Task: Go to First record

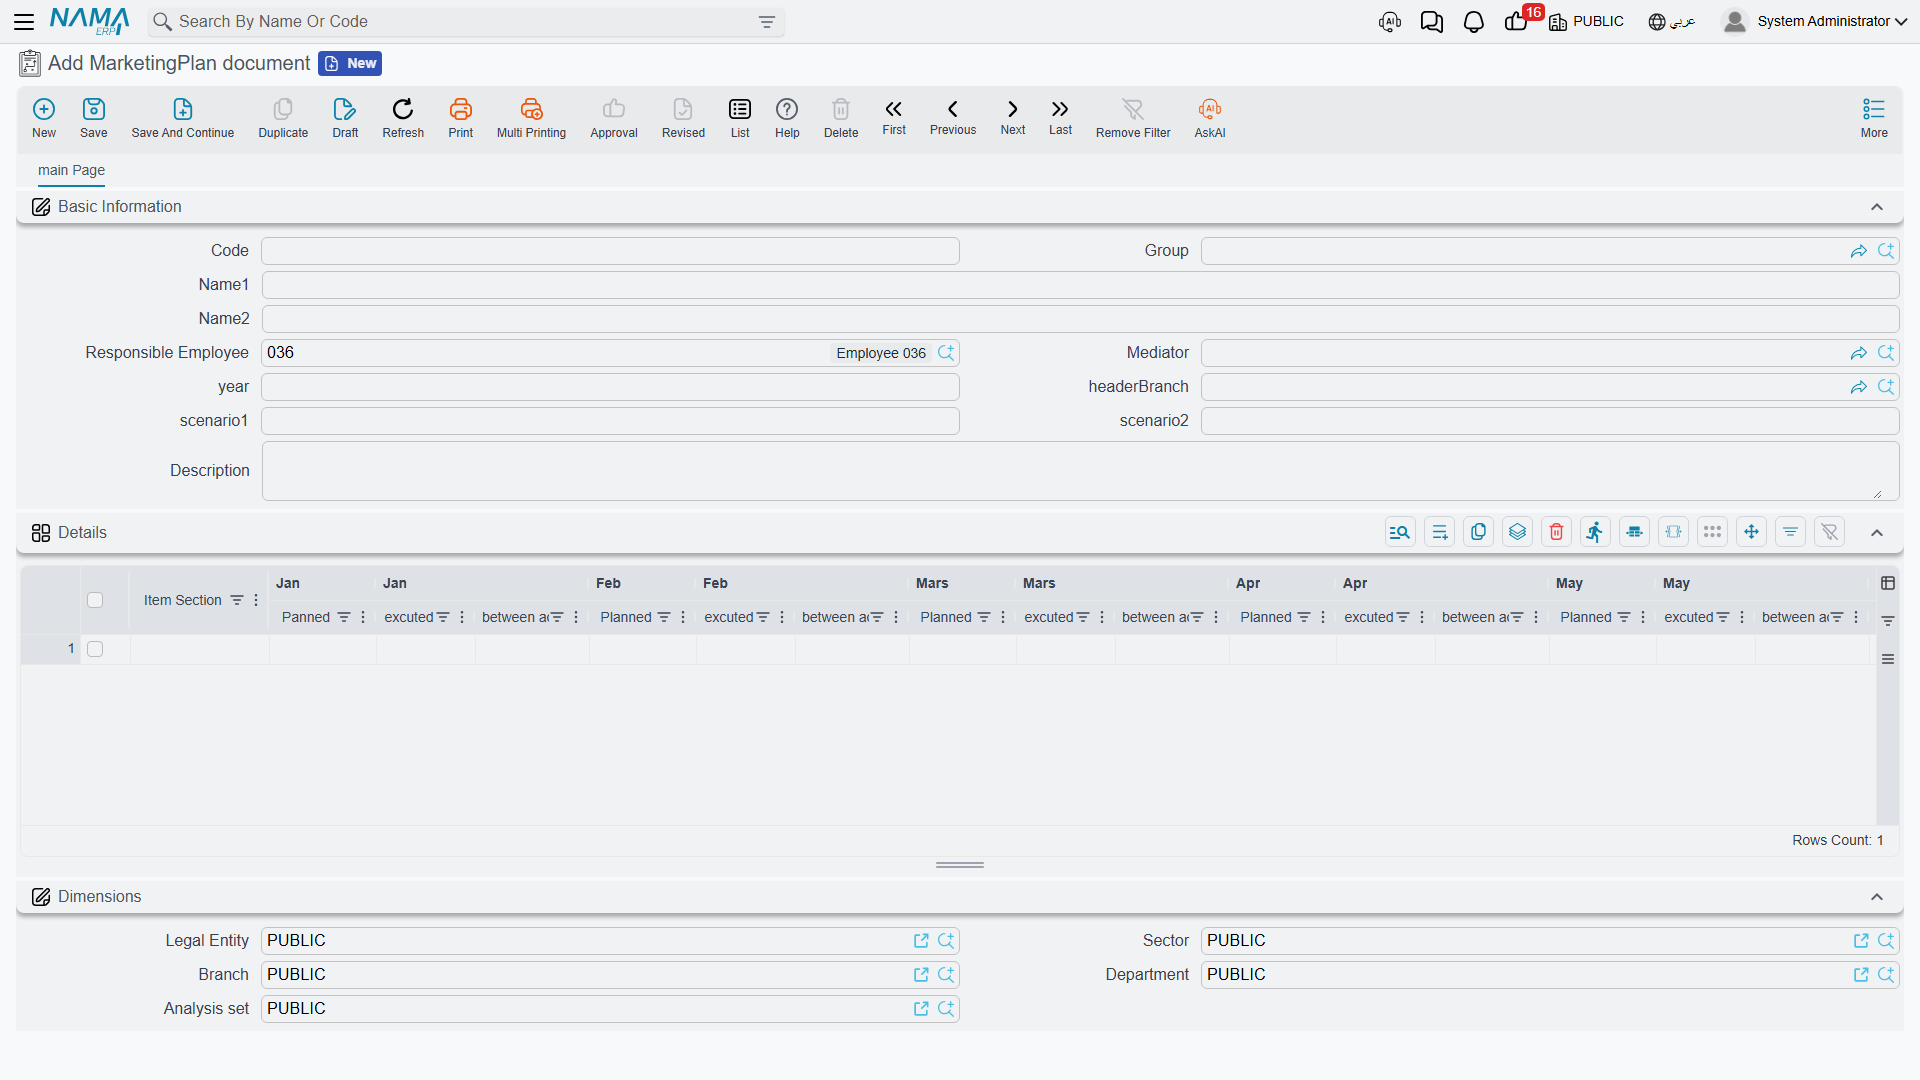Action: tap(894, 109)
